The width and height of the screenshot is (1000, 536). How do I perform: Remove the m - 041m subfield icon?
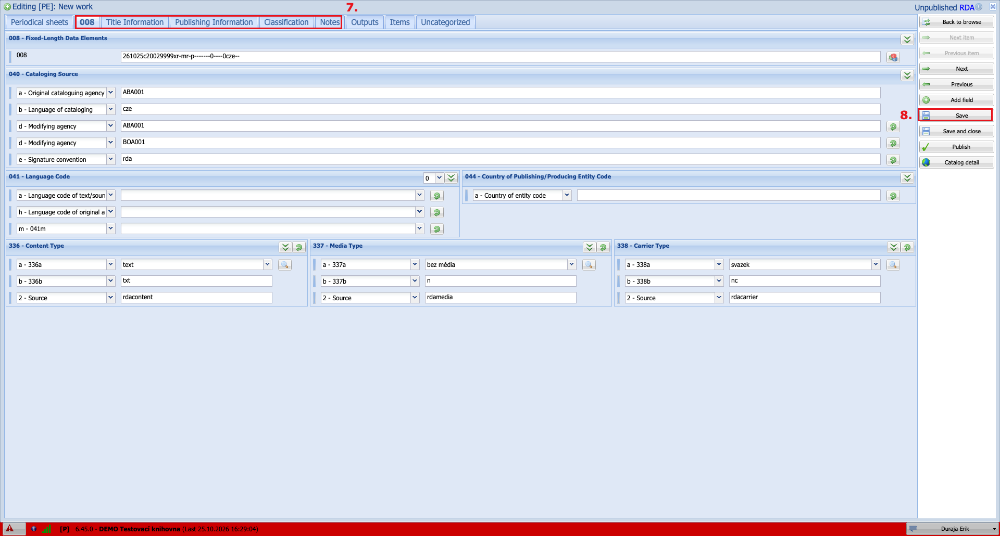point(437,228)
